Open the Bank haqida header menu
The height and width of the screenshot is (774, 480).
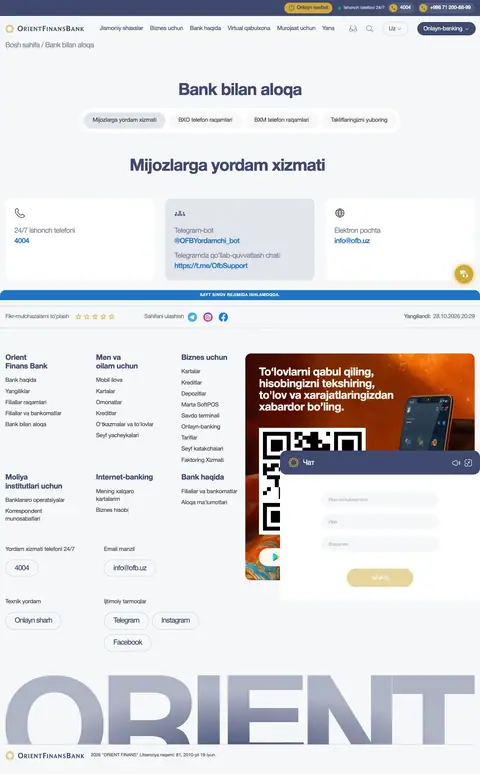205,28
